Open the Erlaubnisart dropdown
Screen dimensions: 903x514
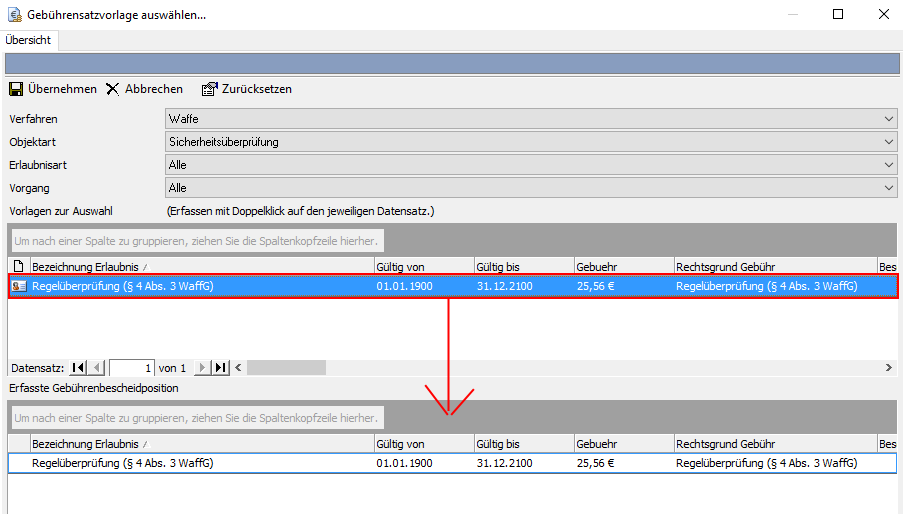[889, 165]
